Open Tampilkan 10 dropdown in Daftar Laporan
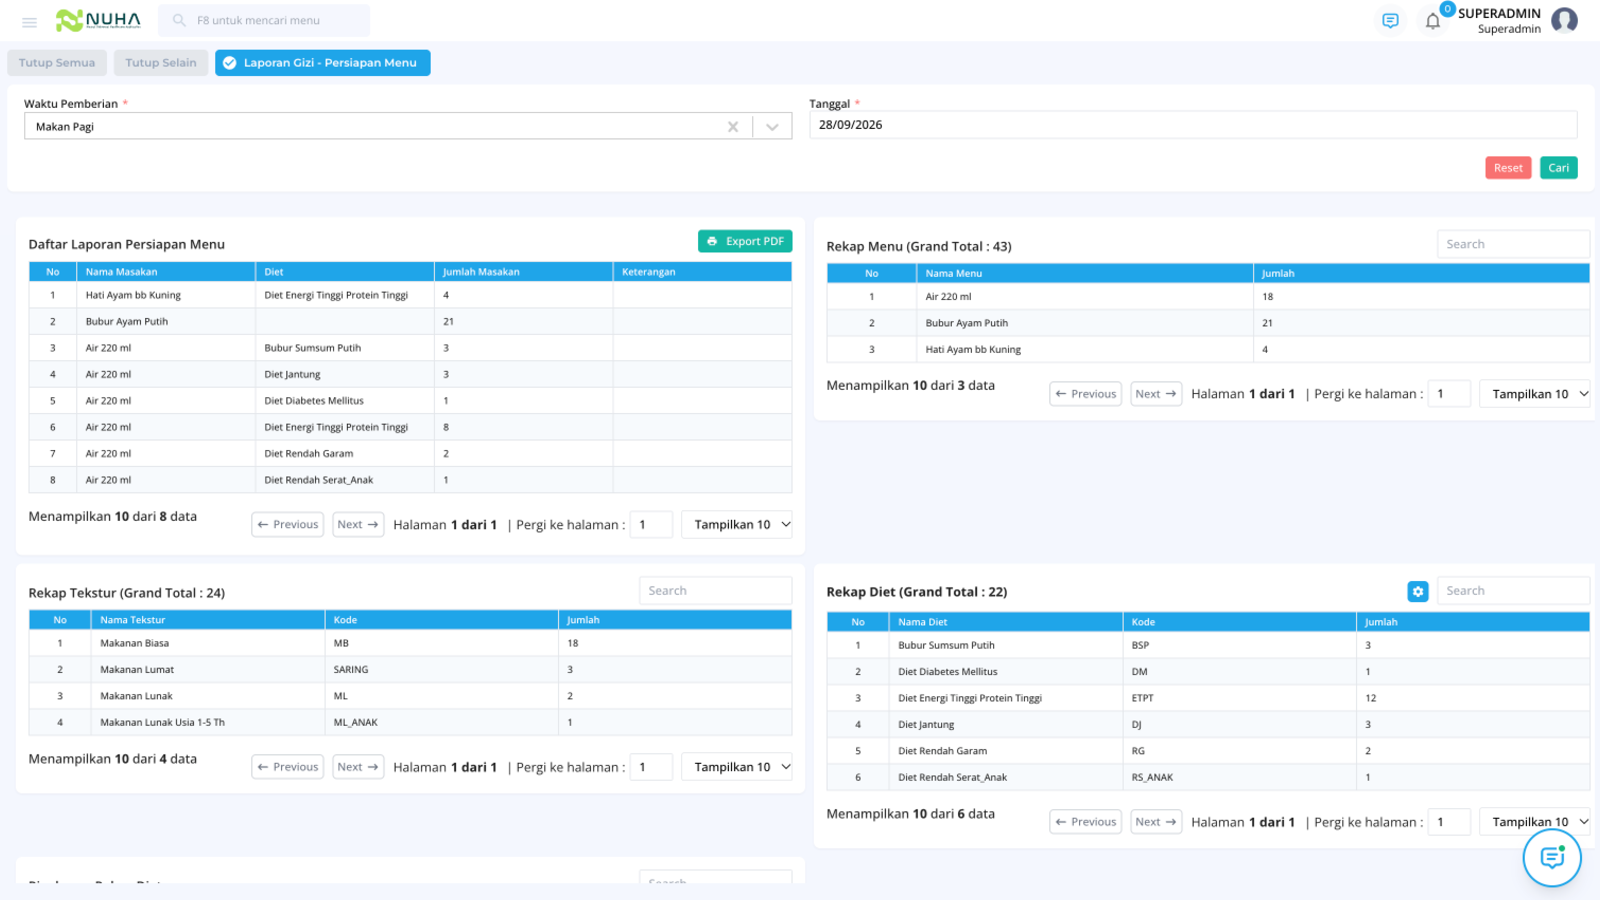Image resolution: width=1600 pixels, height=900 pixels. click(737, 525)
